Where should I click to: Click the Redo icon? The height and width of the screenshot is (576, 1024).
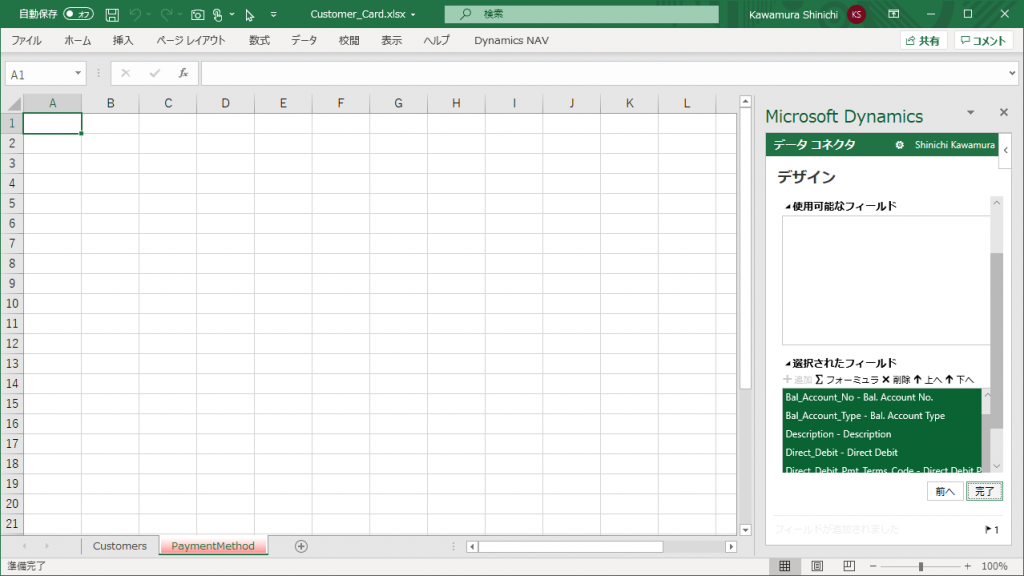click(167, 14)
